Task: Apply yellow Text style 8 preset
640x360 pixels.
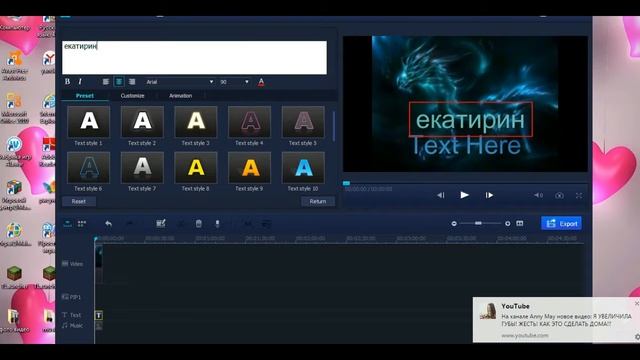Action: pos(196,167)
